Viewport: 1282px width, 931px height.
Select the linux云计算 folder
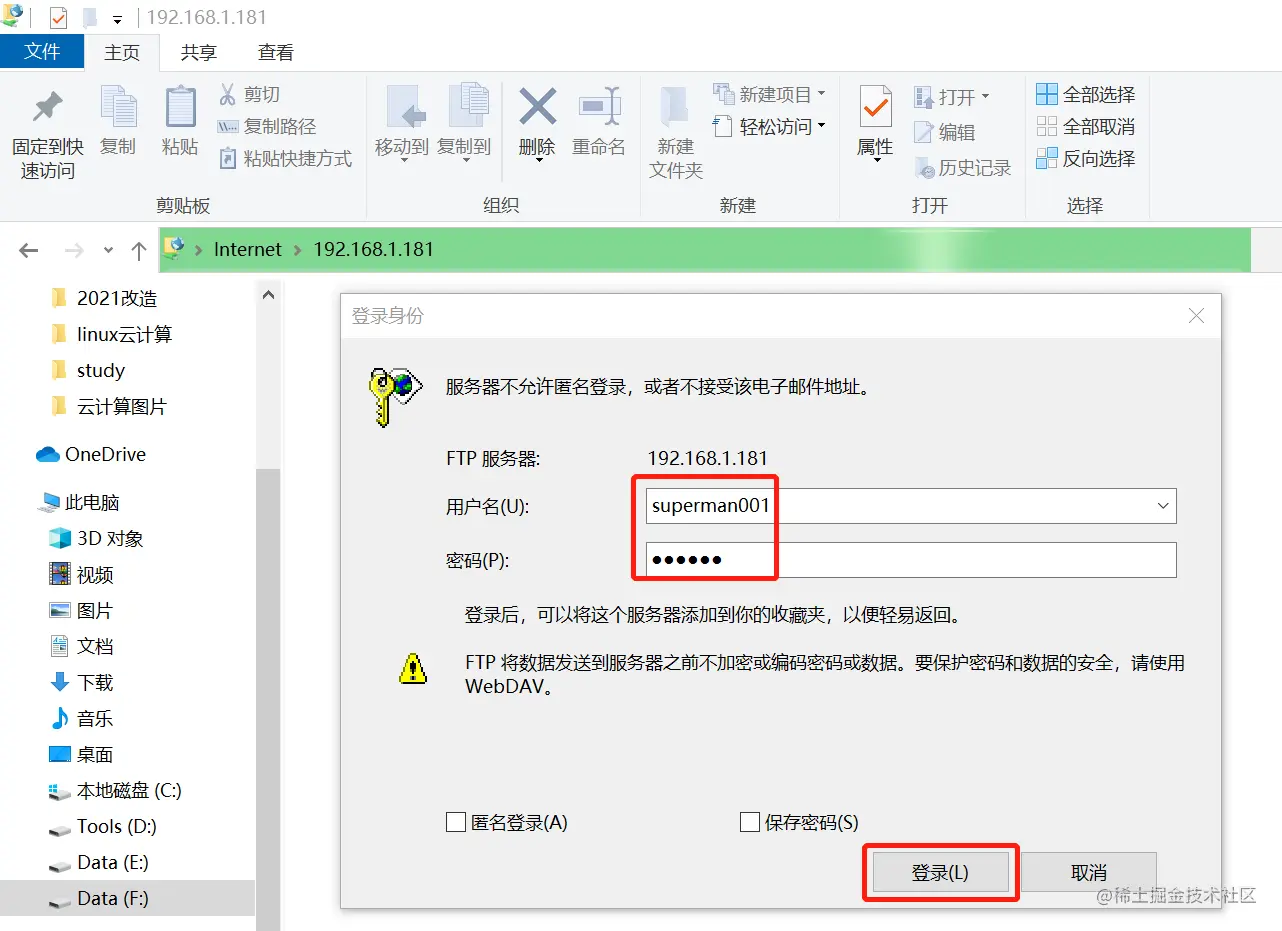point(111,334)
